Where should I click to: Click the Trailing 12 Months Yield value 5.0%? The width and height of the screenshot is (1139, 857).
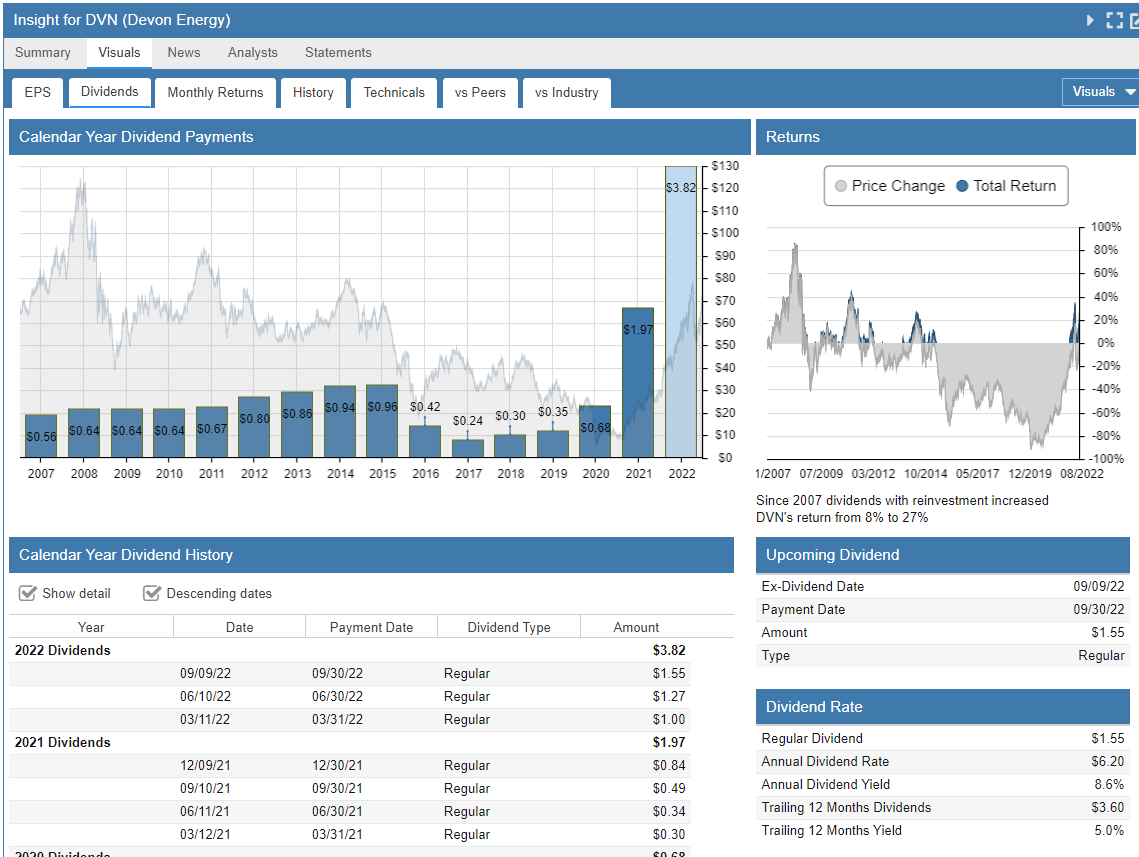(1109, 830)
